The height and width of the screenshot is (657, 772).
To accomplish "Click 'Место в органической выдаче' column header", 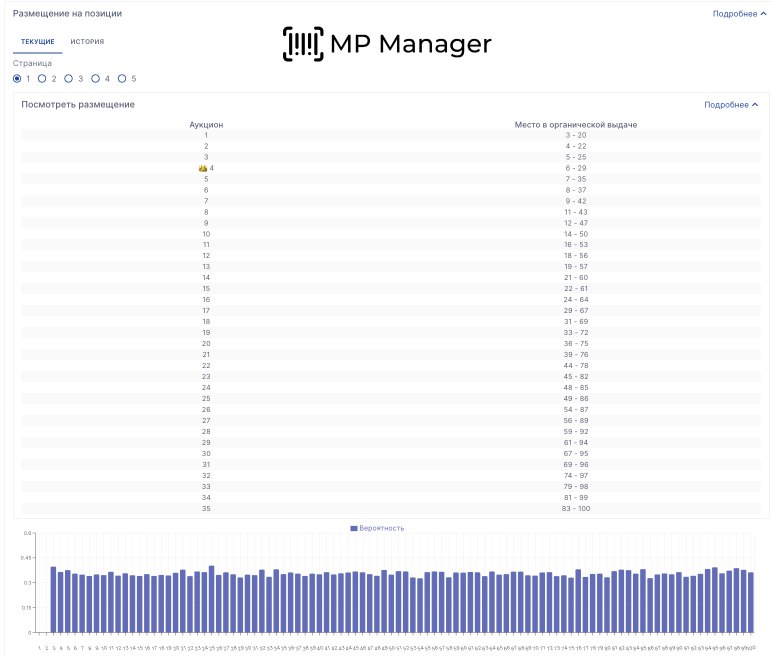I will [575, 124].
